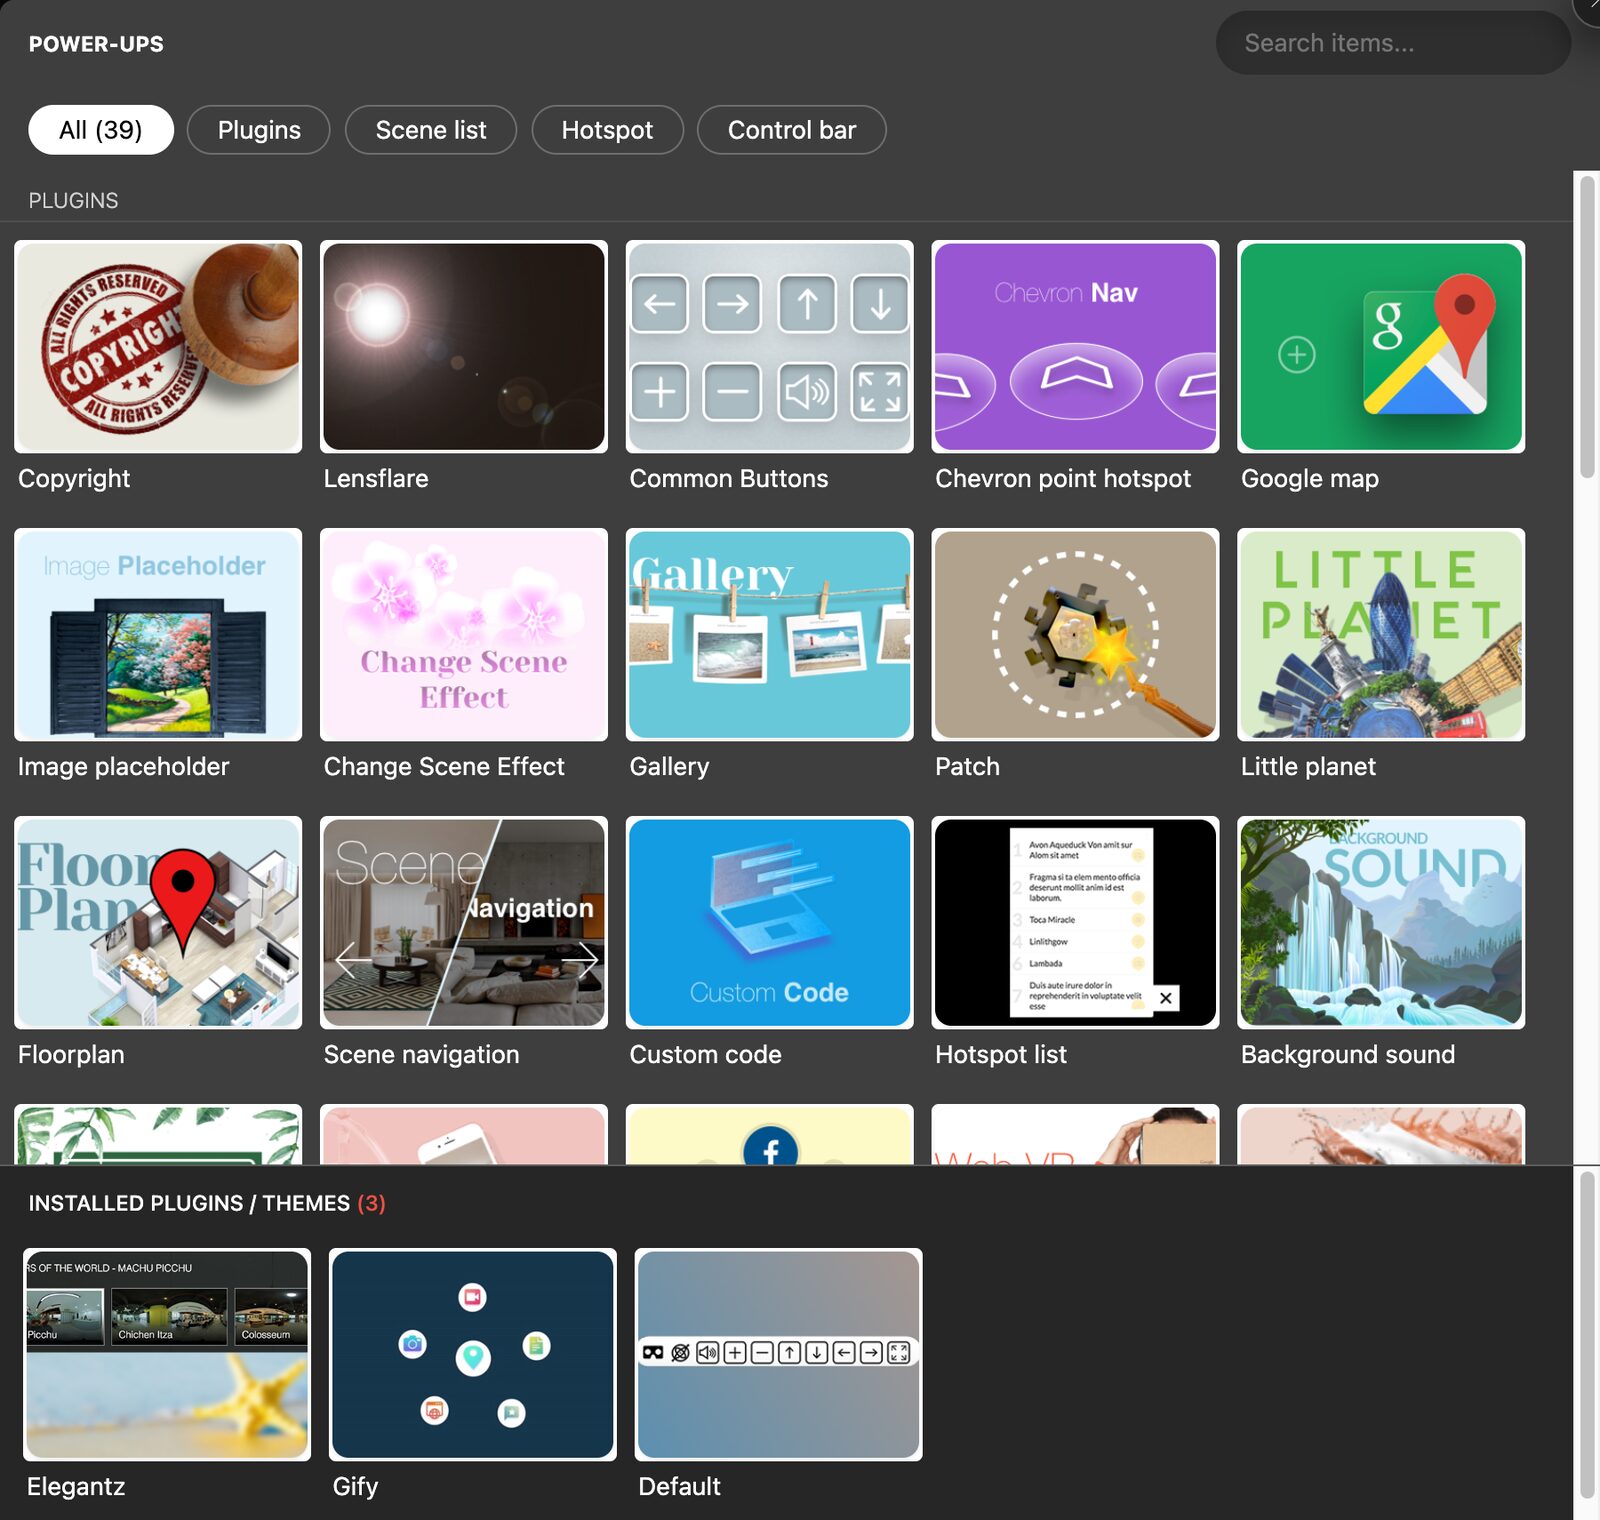
Task: Click the Copyright label text
Action: (74, 479)
